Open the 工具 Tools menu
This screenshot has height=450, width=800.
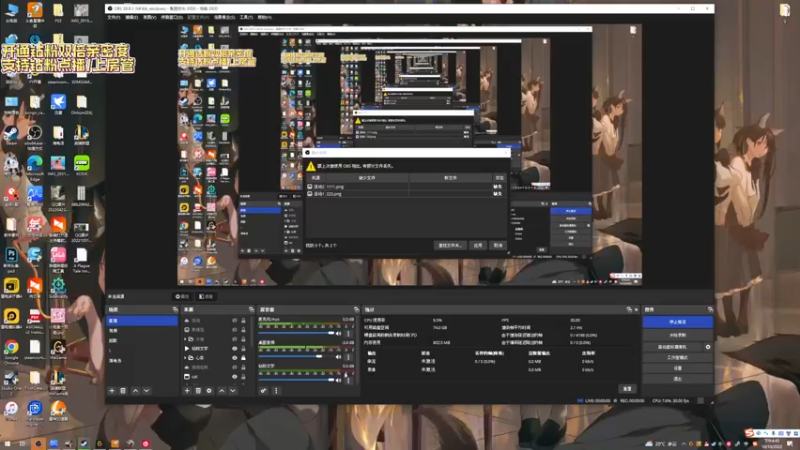(x=246, y=17)
